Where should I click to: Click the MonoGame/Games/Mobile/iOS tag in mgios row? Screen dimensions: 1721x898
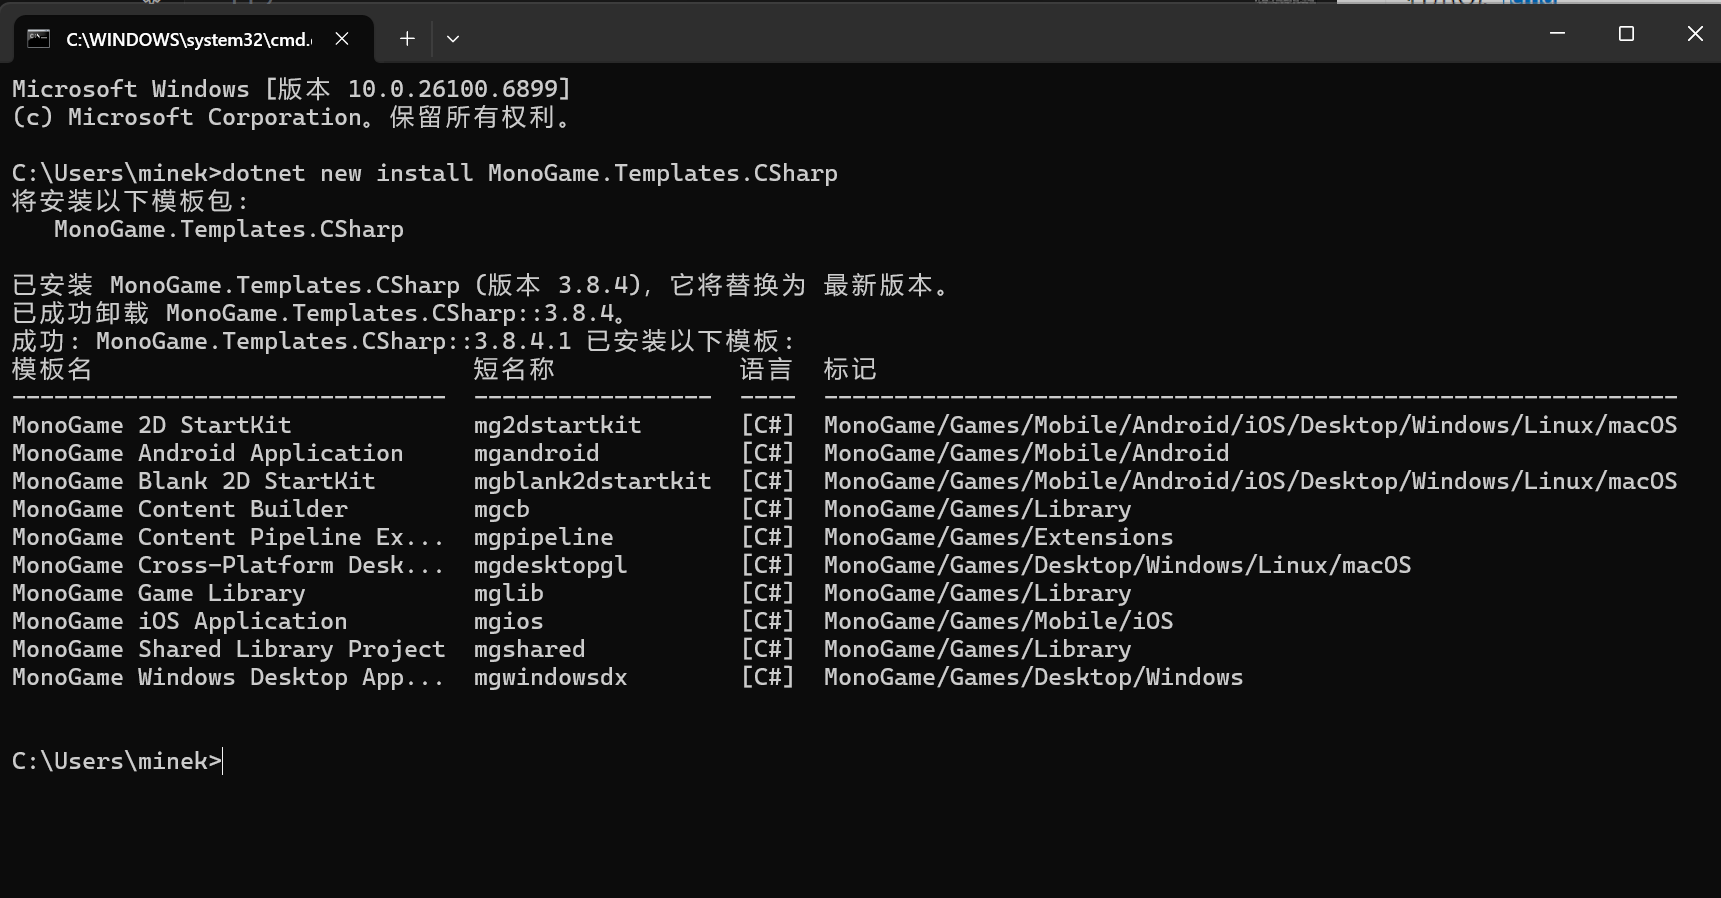click(999, 621)
